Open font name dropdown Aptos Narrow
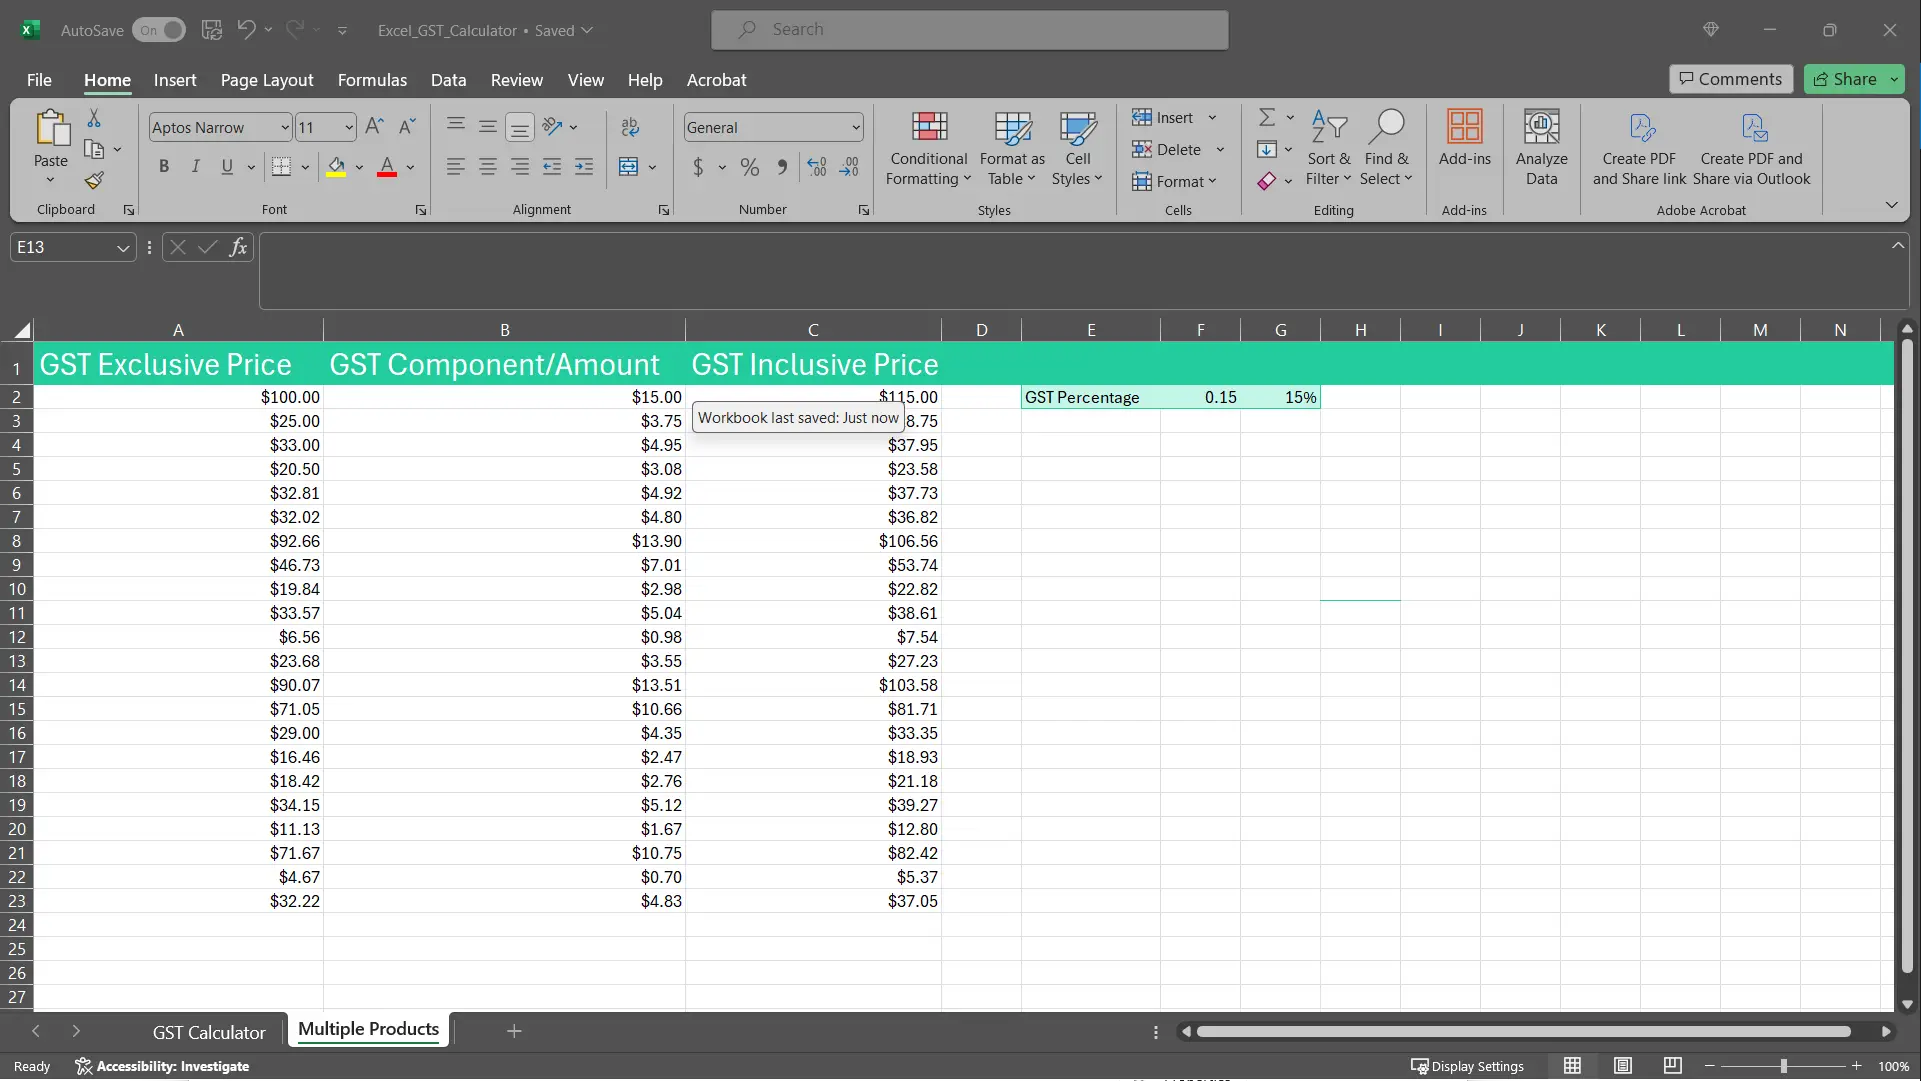This screenshot has height=1081, width=1921. coord(285,127)
